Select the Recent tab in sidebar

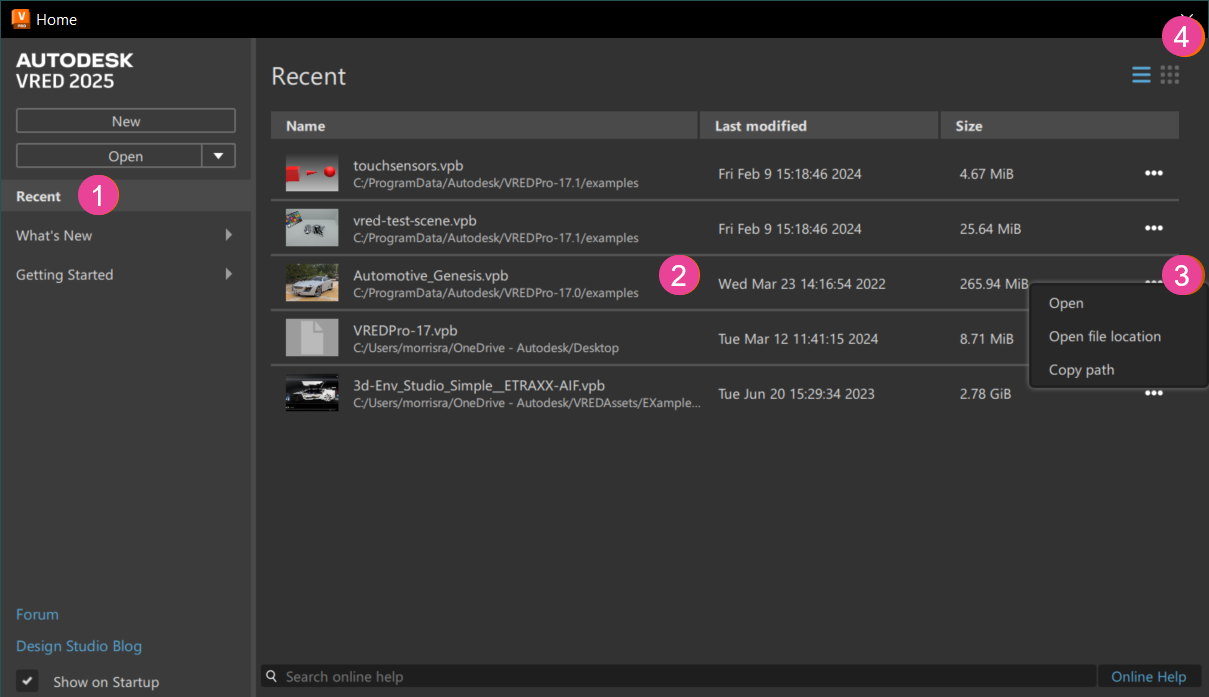click(x=126, y=196)
